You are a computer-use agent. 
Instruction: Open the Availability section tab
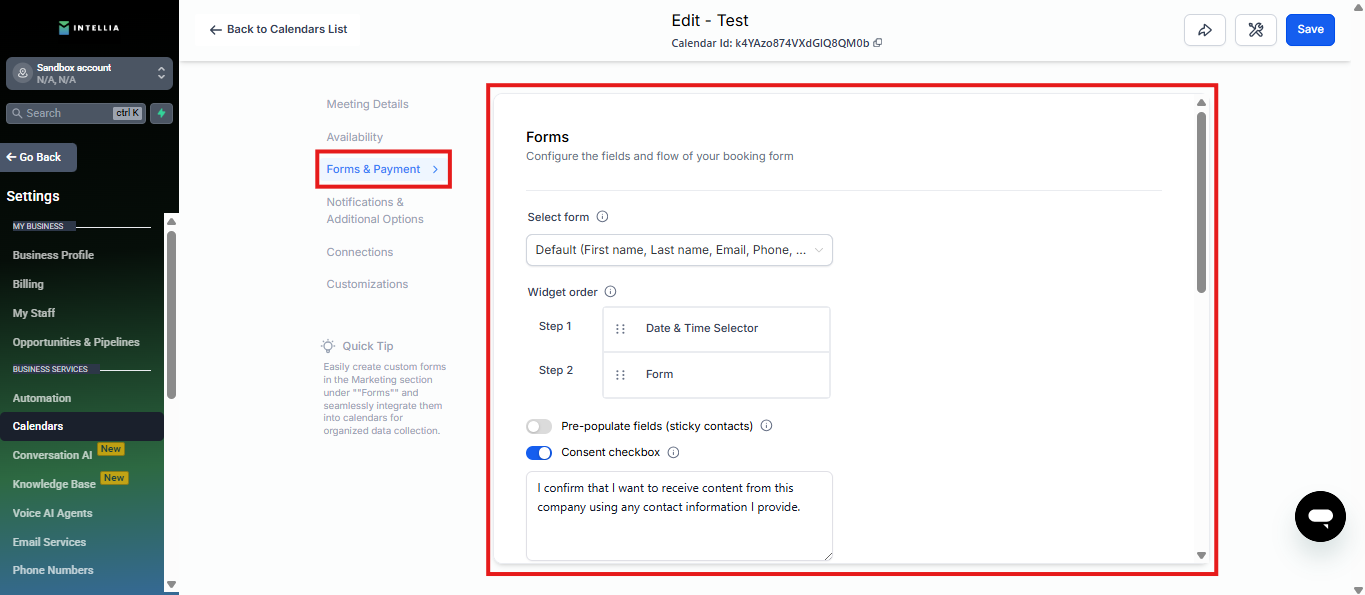tap(354, 137)
